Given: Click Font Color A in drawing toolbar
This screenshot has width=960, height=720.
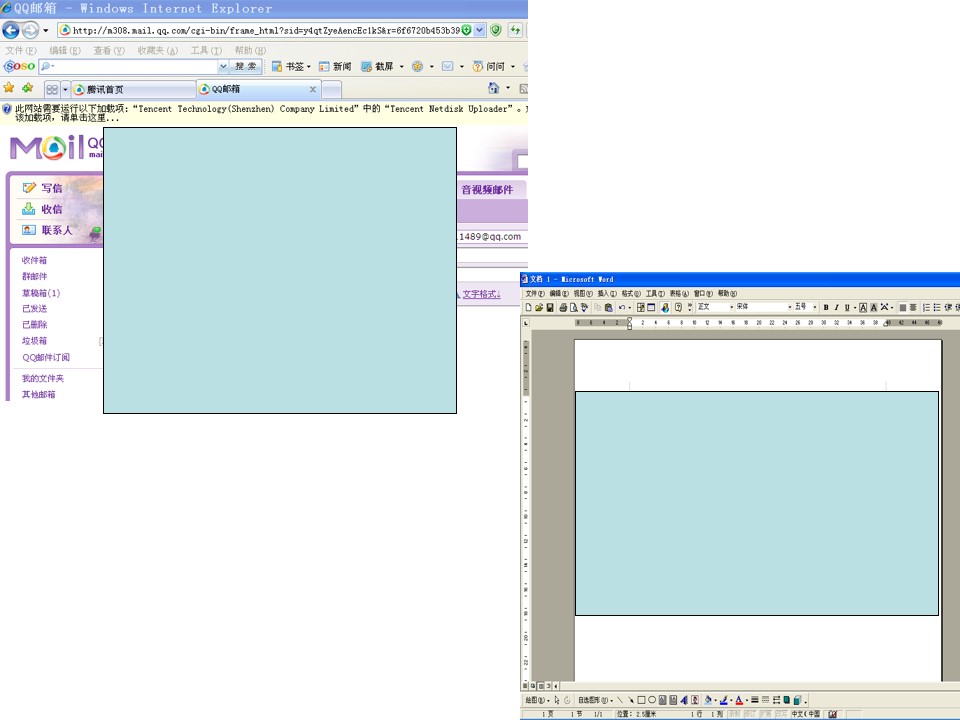Looking at the screenshot, I should 739,700.
